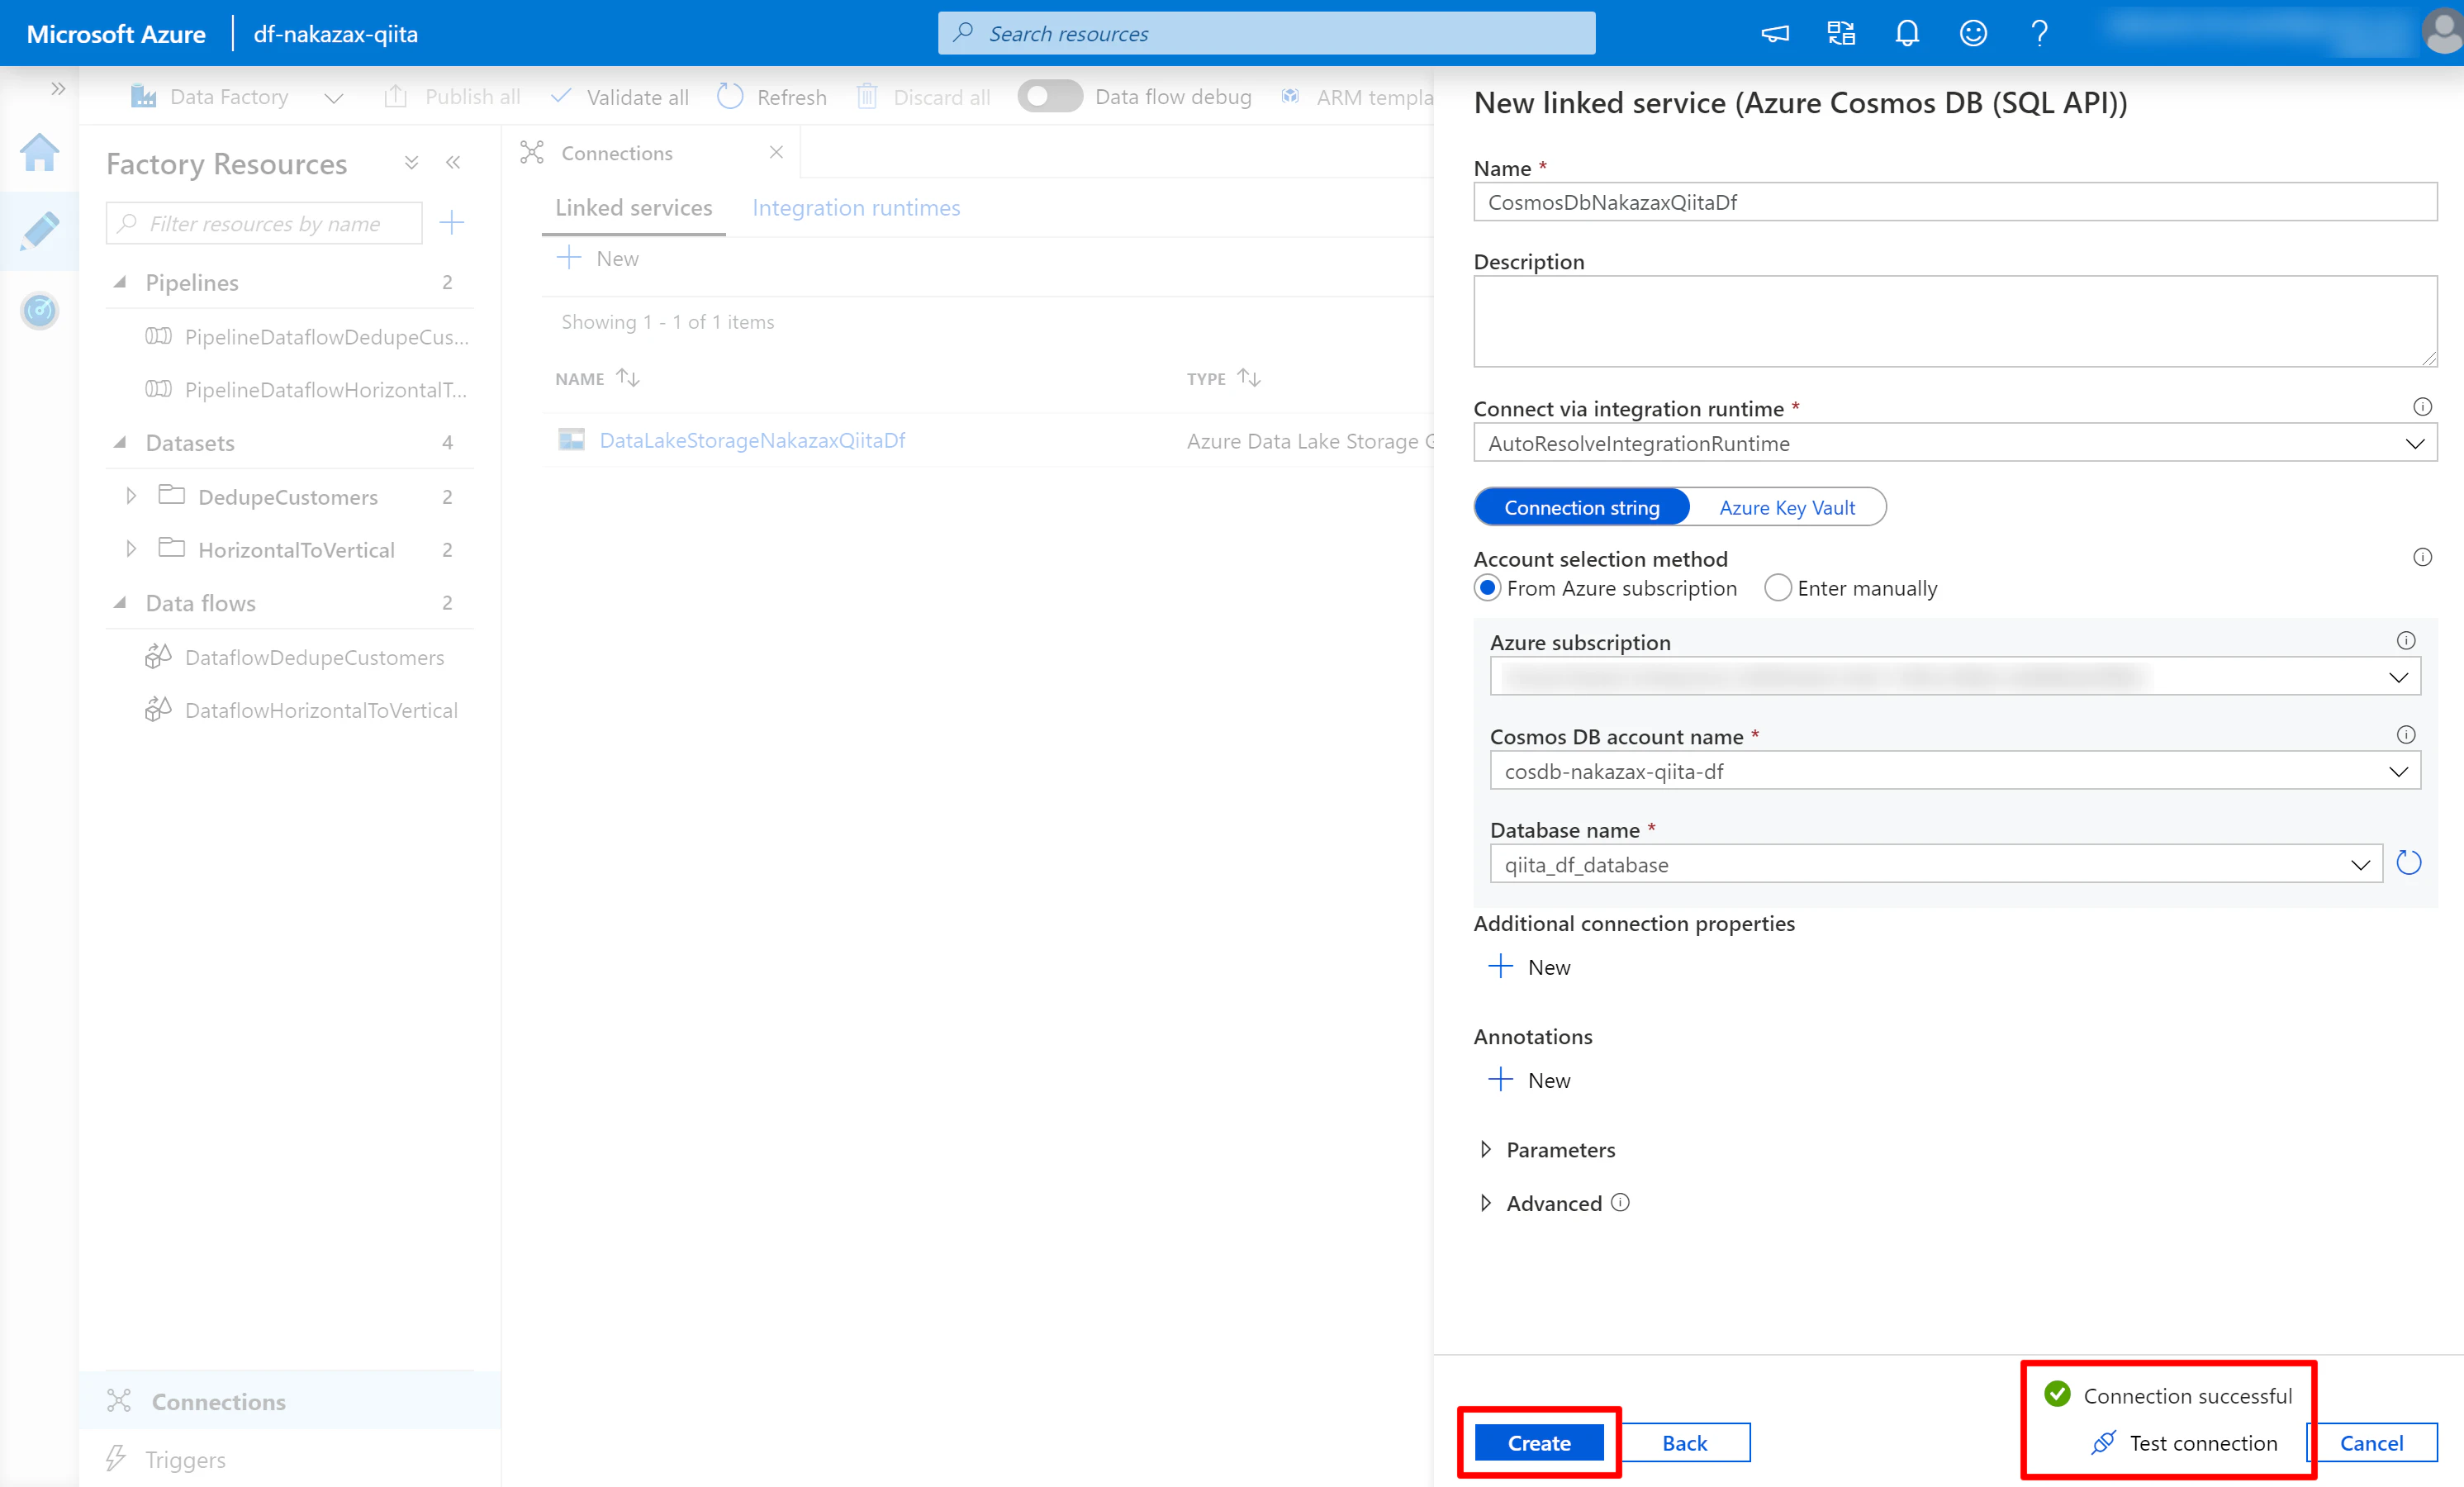Viewport: 2464px width, 1487px height.
Task: Select the Enter manually radio button
Action: point(1777,588)
